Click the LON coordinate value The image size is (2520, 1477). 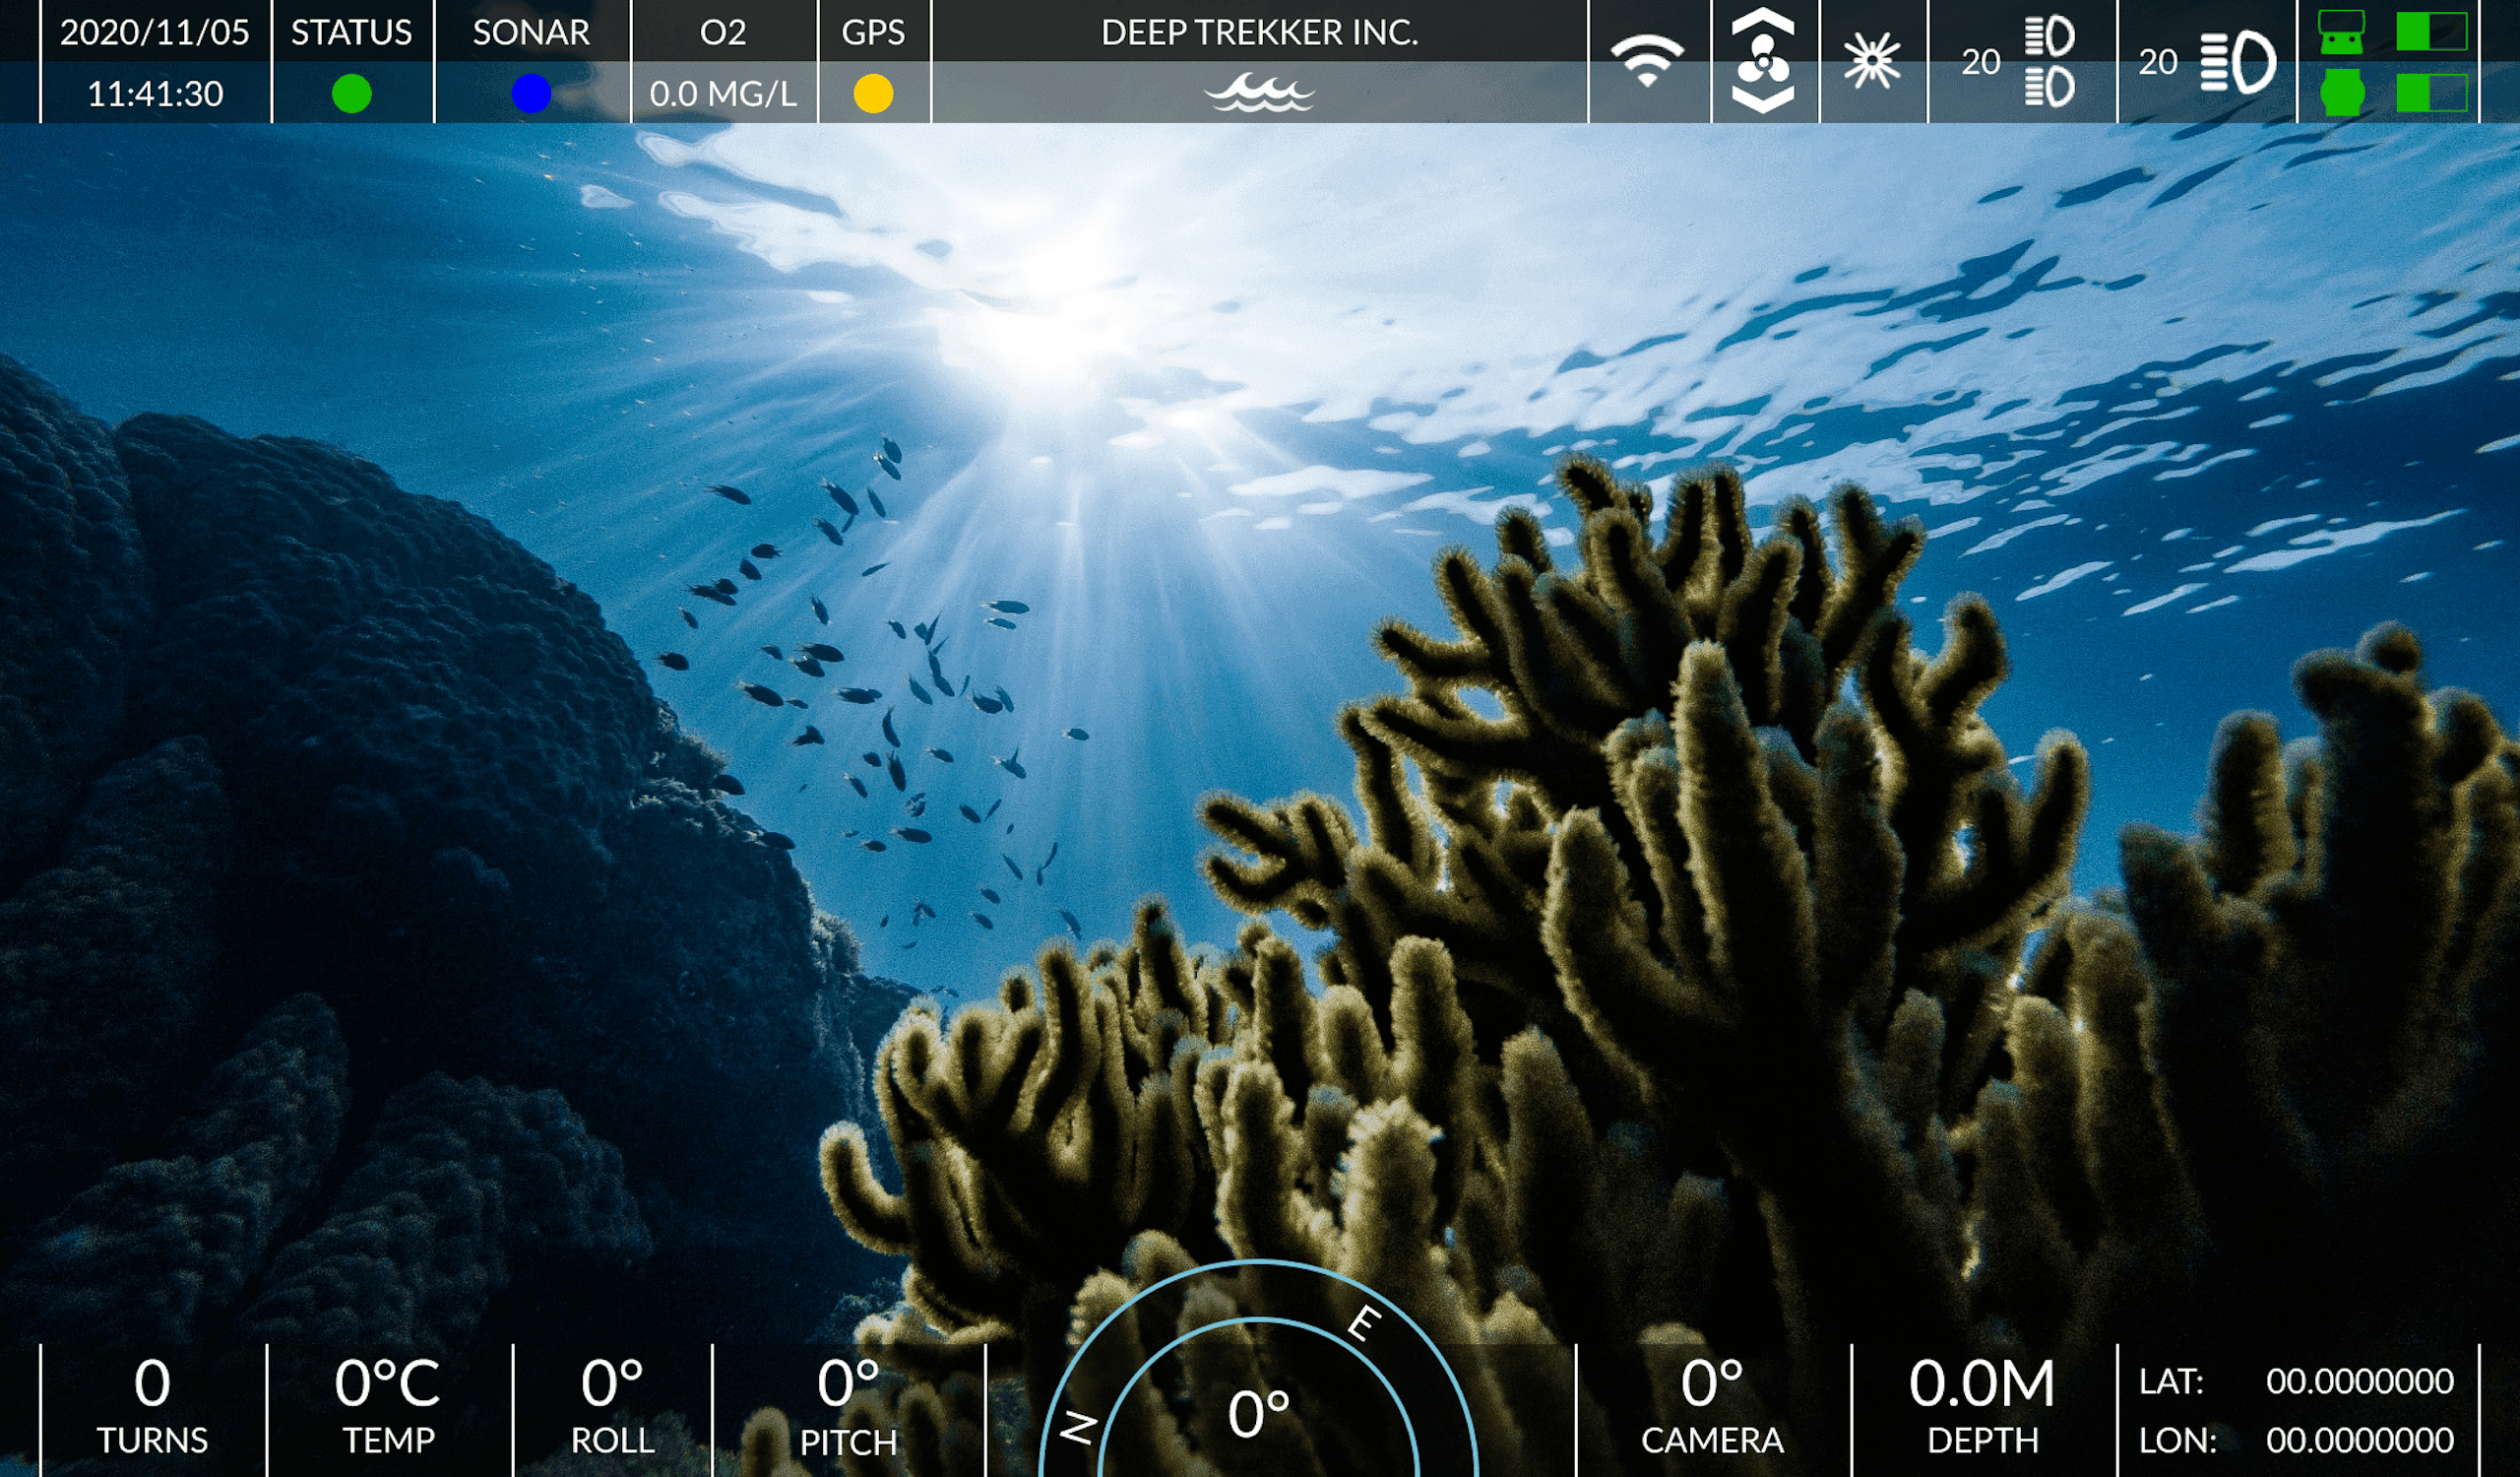pos(2359,1440)
